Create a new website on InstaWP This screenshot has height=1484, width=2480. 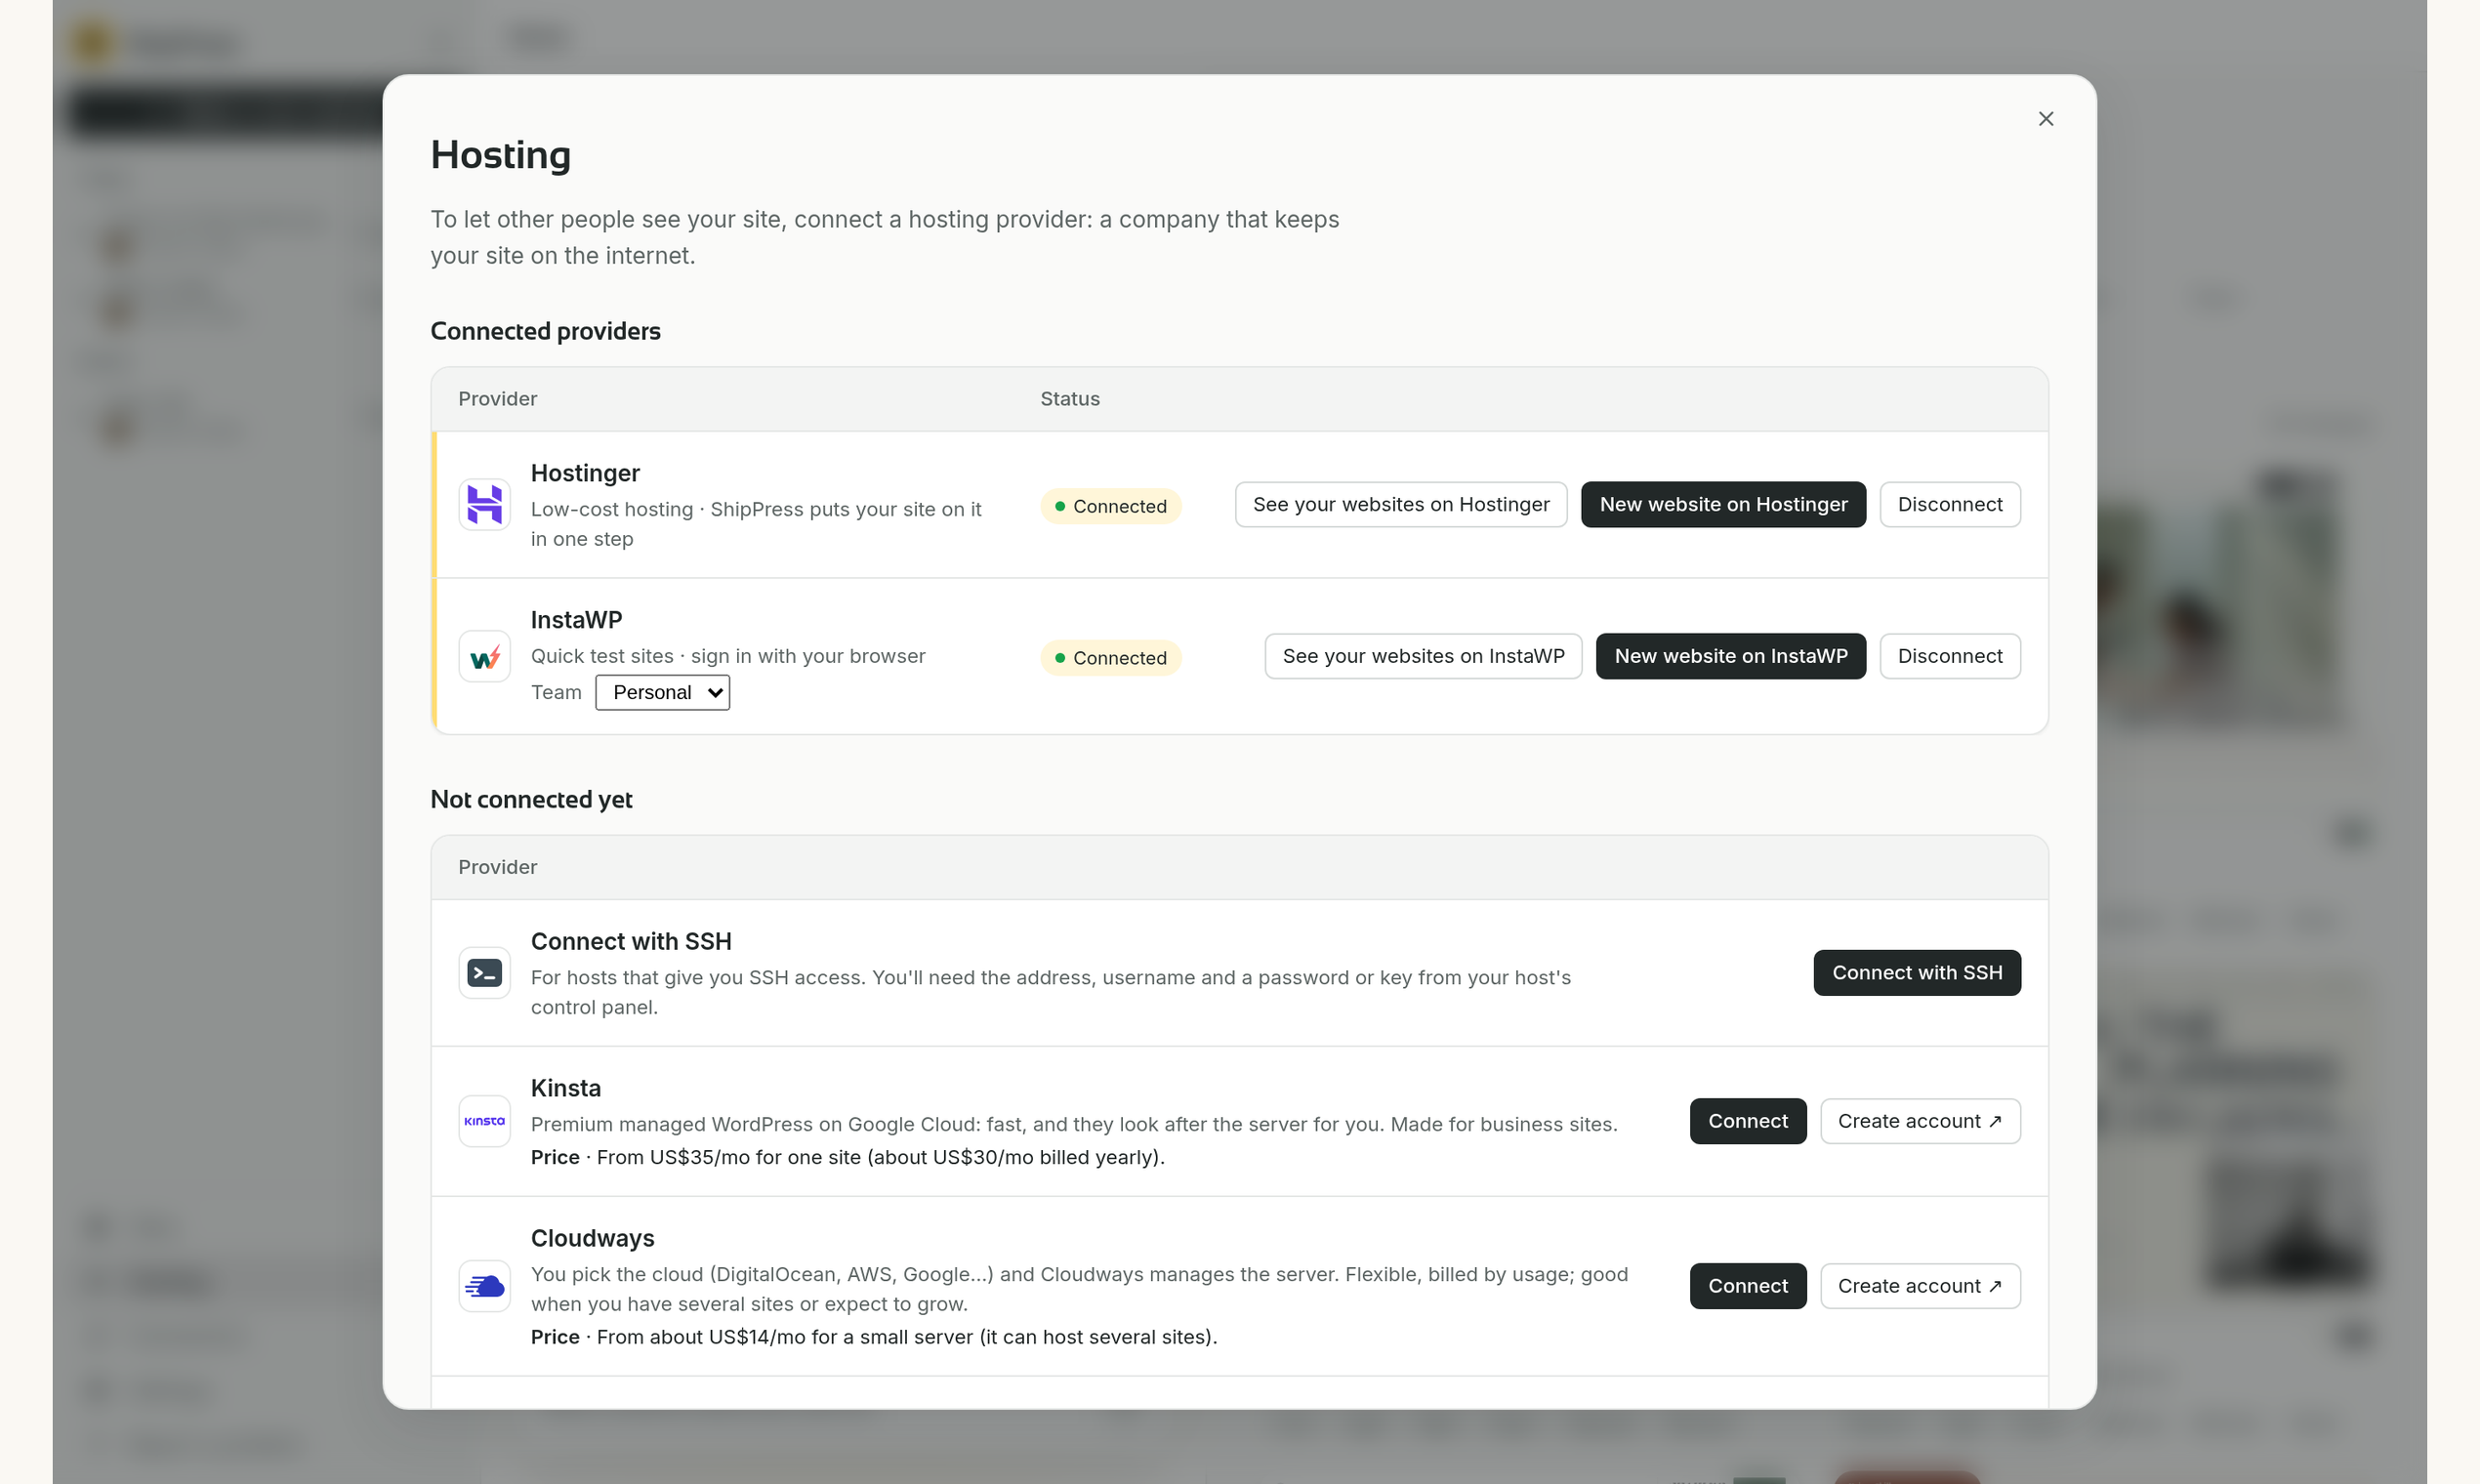pyautogui.click(x=1730, y=656)
